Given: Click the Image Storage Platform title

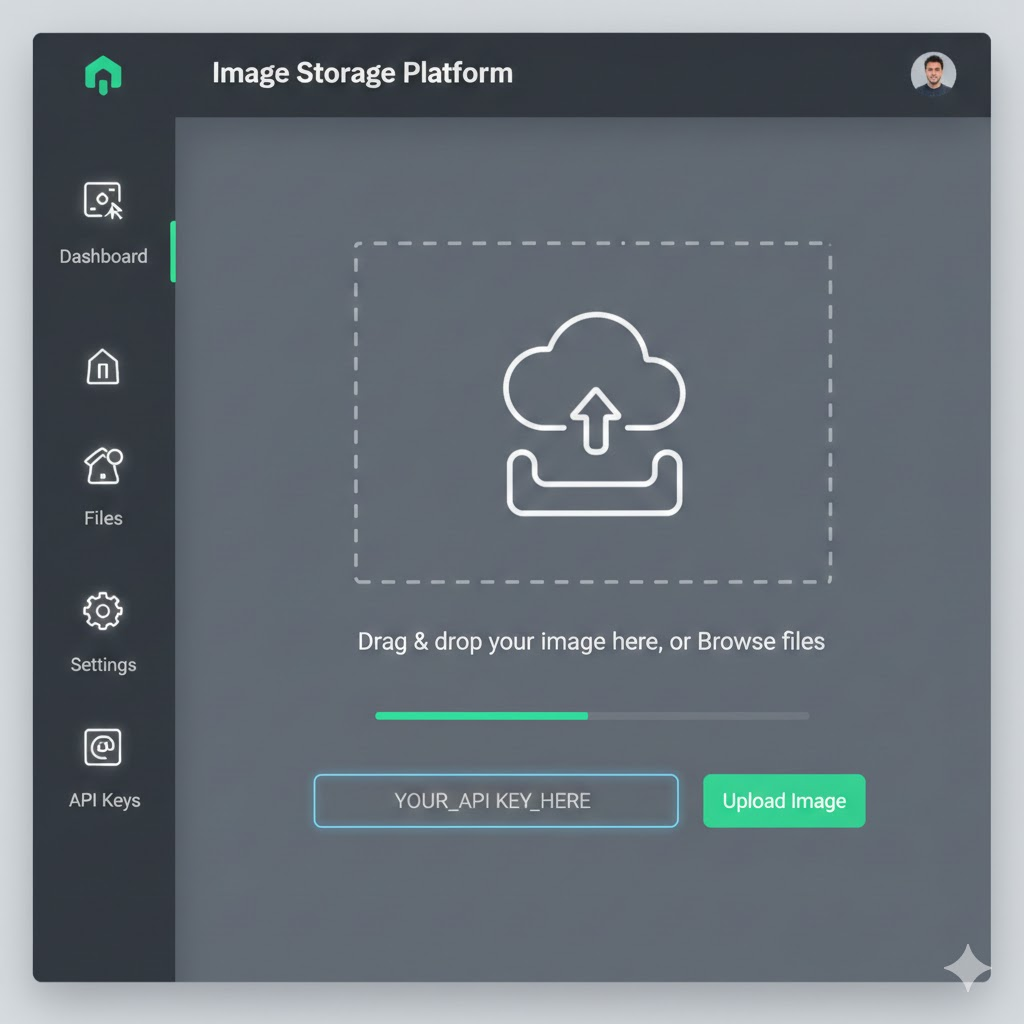Looking at the screenshot, I should 362,72.
